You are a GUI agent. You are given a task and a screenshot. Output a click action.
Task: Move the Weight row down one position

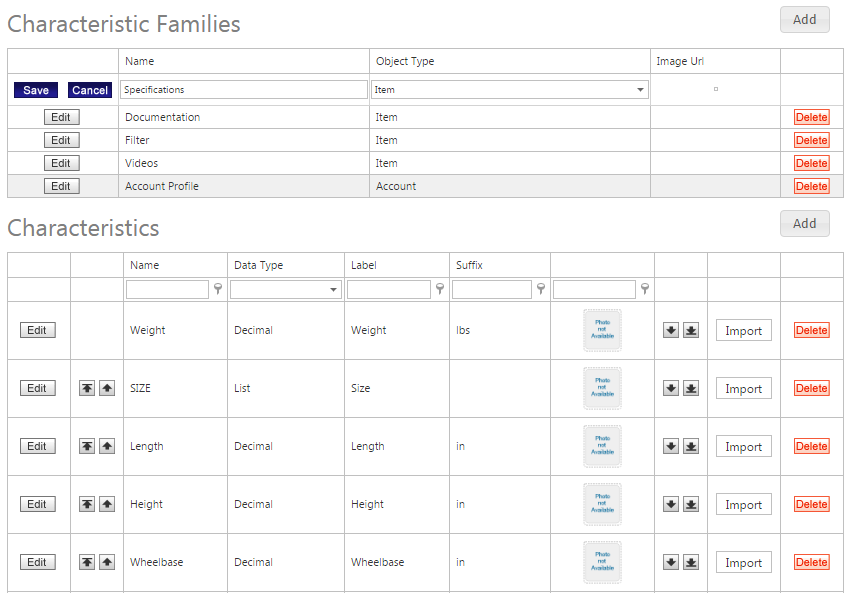tap(671, 331)
